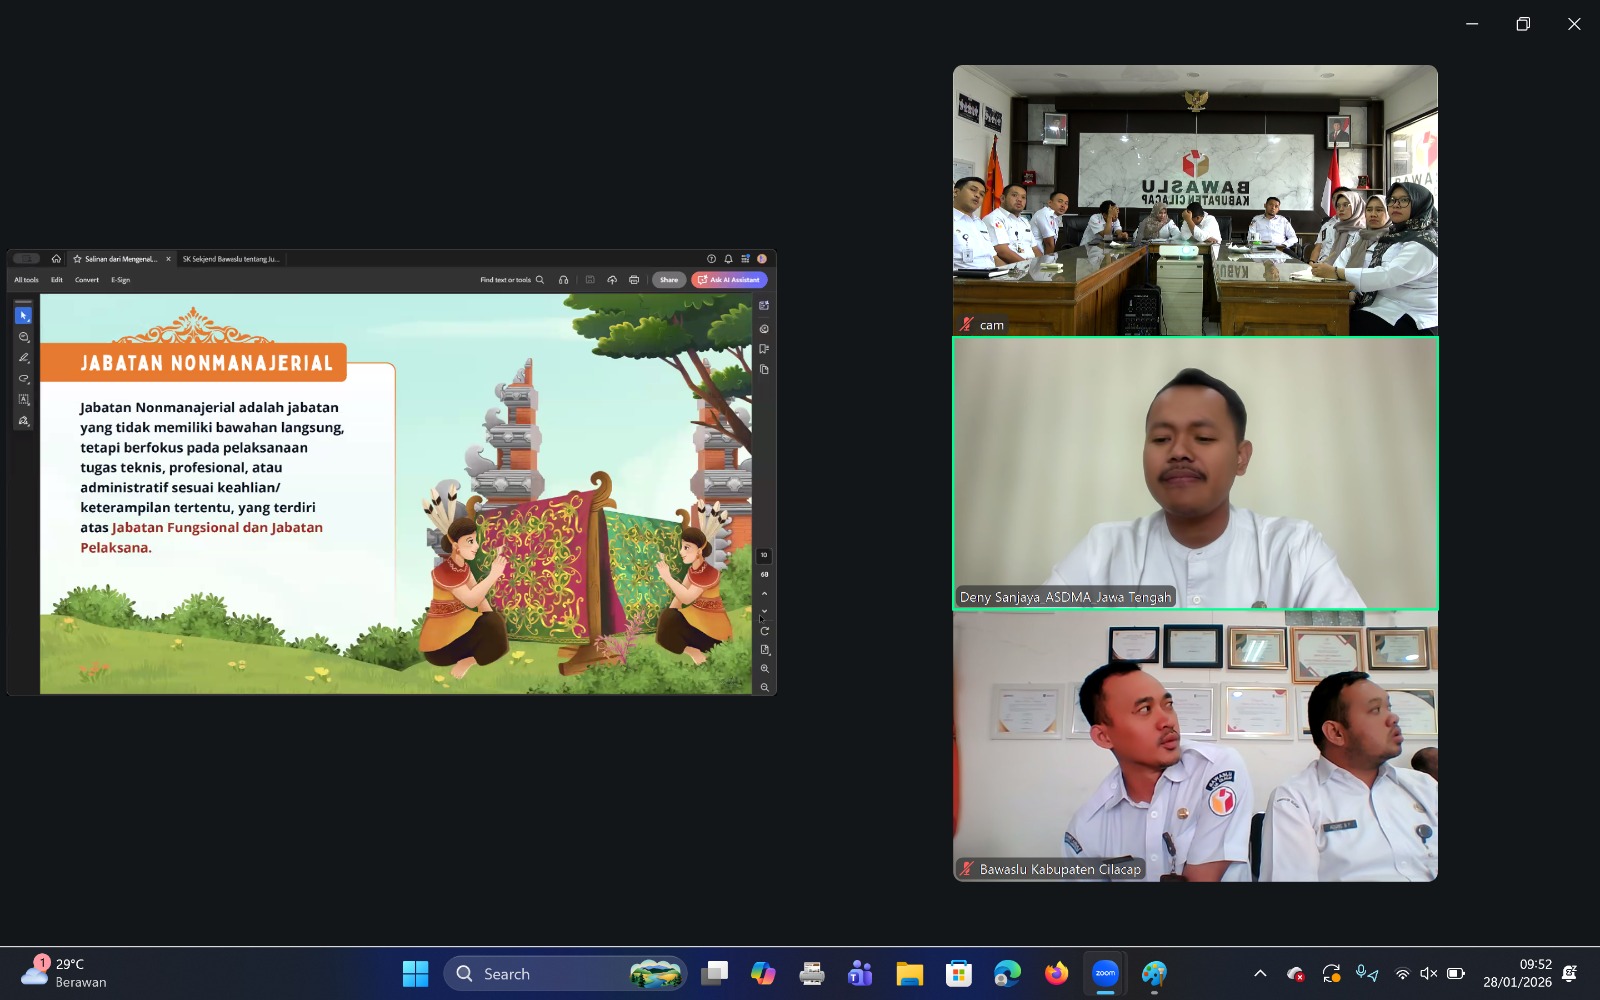Click the Windows taskbar Search box

click(540, 974)
